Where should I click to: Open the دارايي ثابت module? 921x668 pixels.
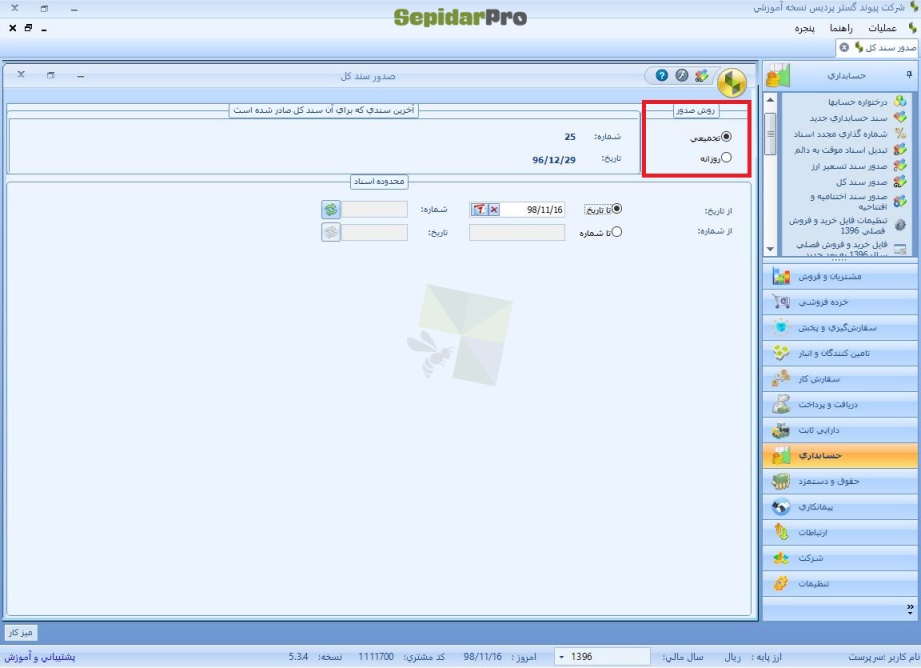pyautogui.click(x=840, y=430)
